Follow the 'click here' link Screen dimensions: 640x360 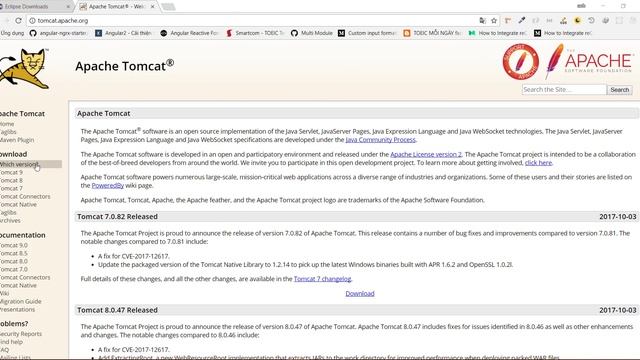click(538, 162)
